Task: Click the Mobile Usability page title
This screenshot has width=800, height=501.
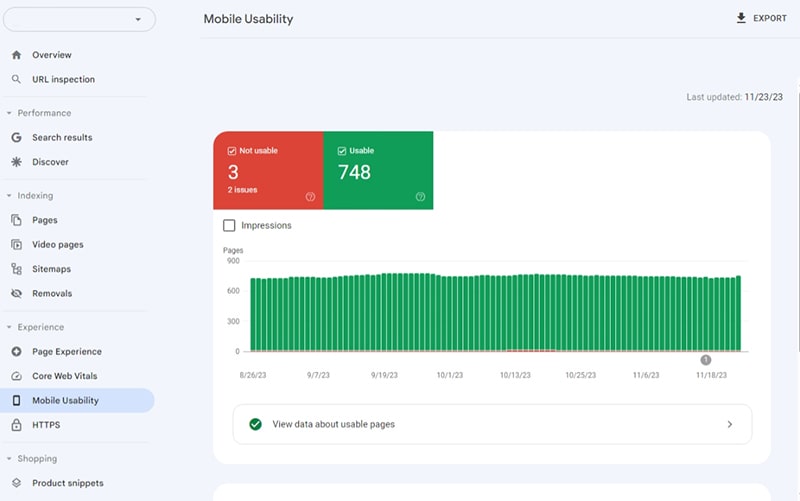Action: click(248, 19)
